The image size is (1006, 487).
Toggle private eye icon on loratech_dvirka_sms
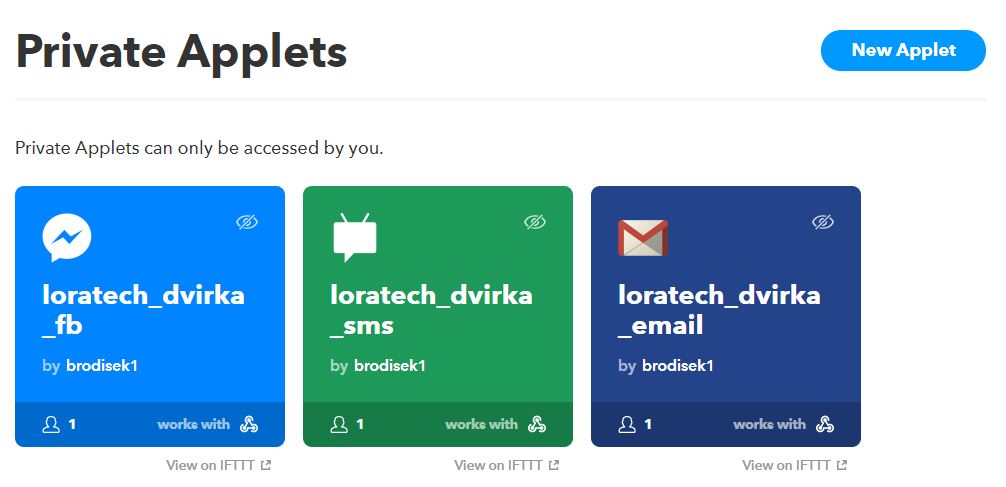click(535, 222)
